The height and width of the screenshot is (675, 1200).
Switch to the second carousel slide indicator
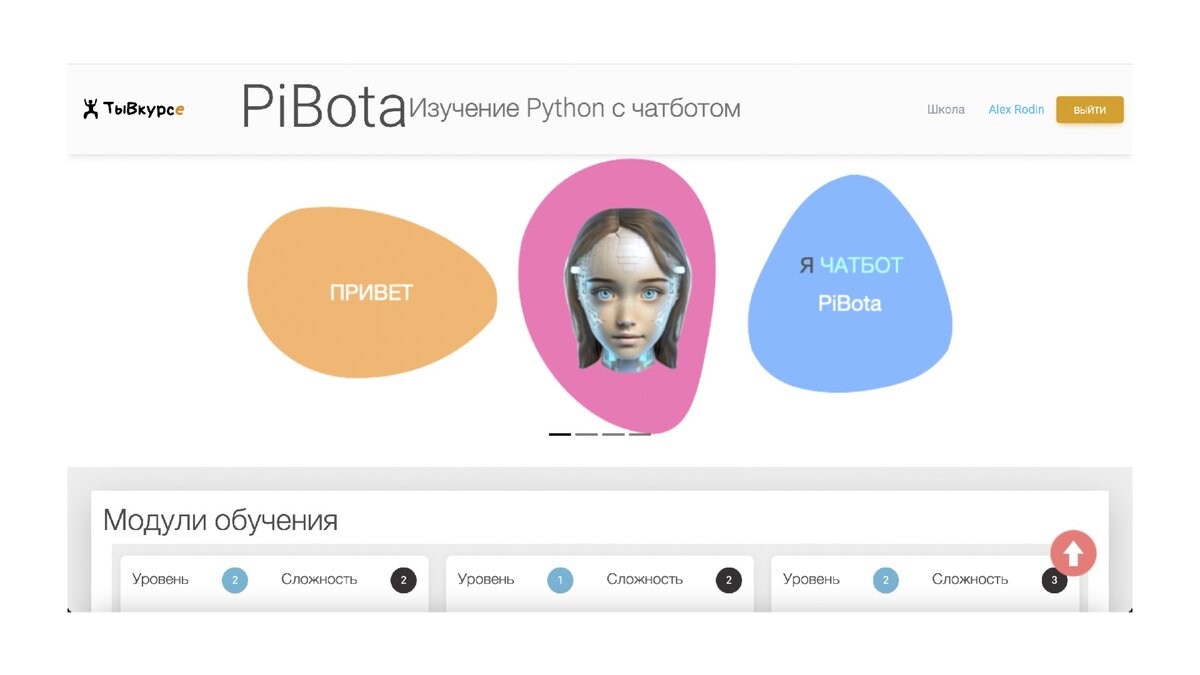pos(587,434)
